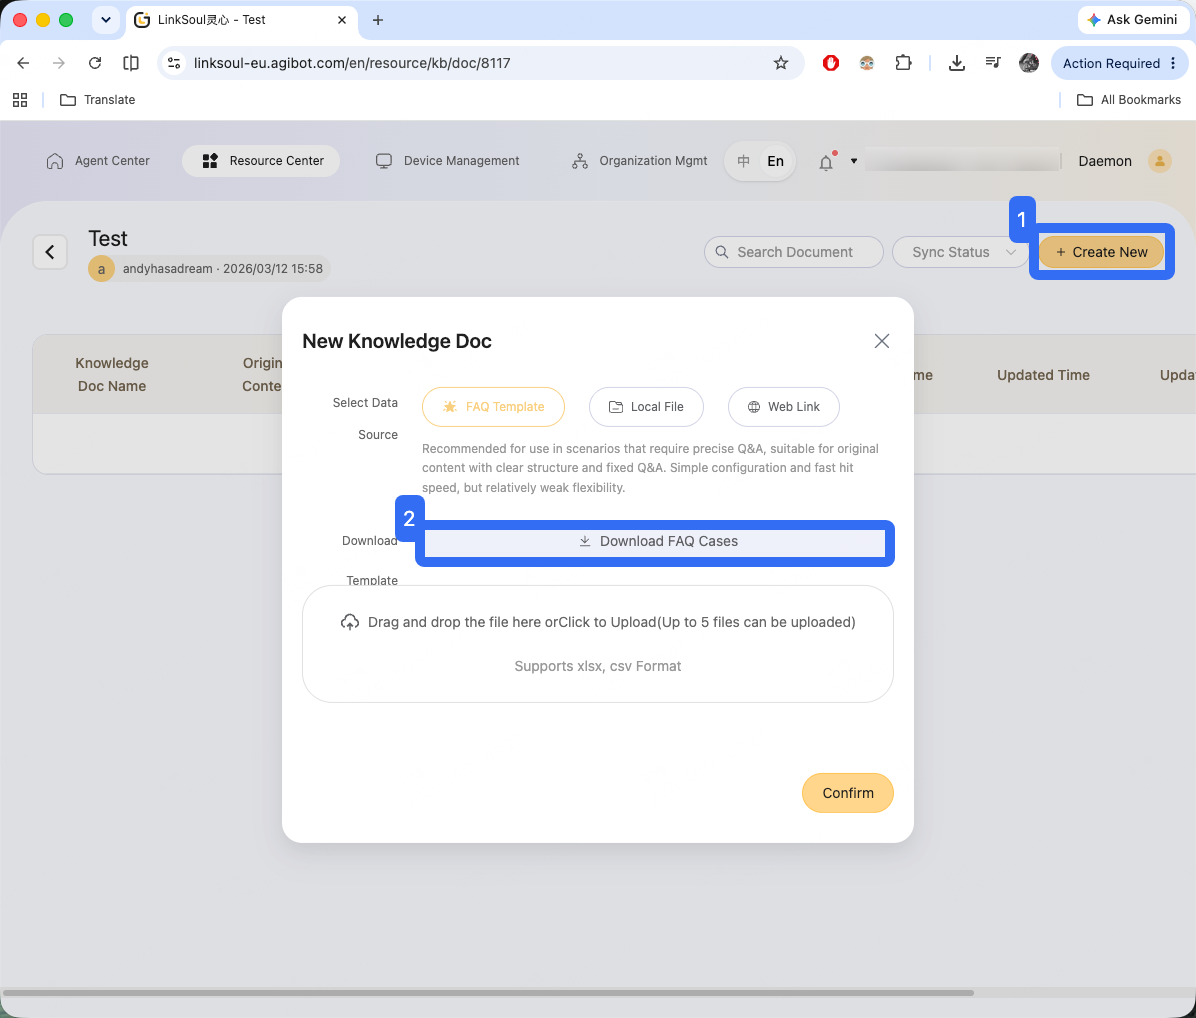
Task: Click the Daemon user avatar
Action: pyautogui.click(x=1159, y=161)
